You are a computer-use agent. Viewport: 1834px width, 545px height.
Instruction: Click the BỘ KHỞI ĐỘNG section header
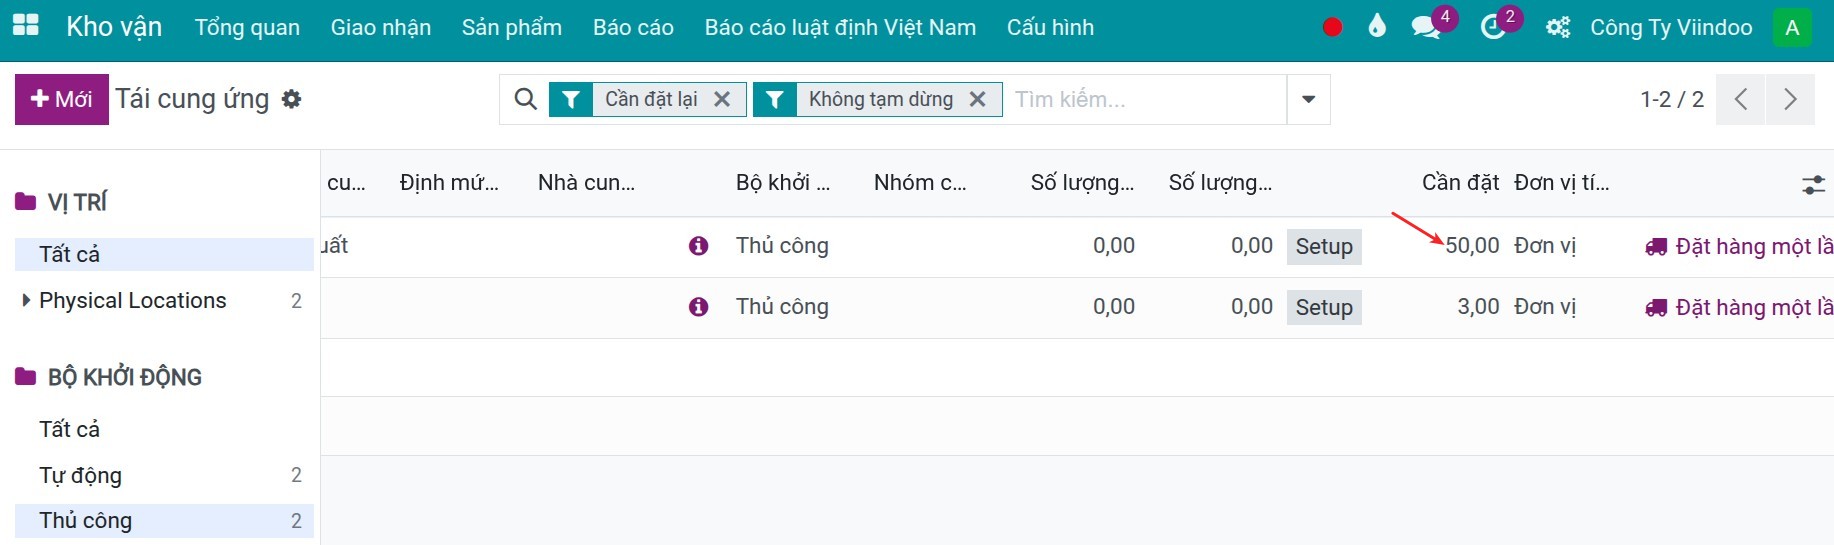(x=125, y=377)
